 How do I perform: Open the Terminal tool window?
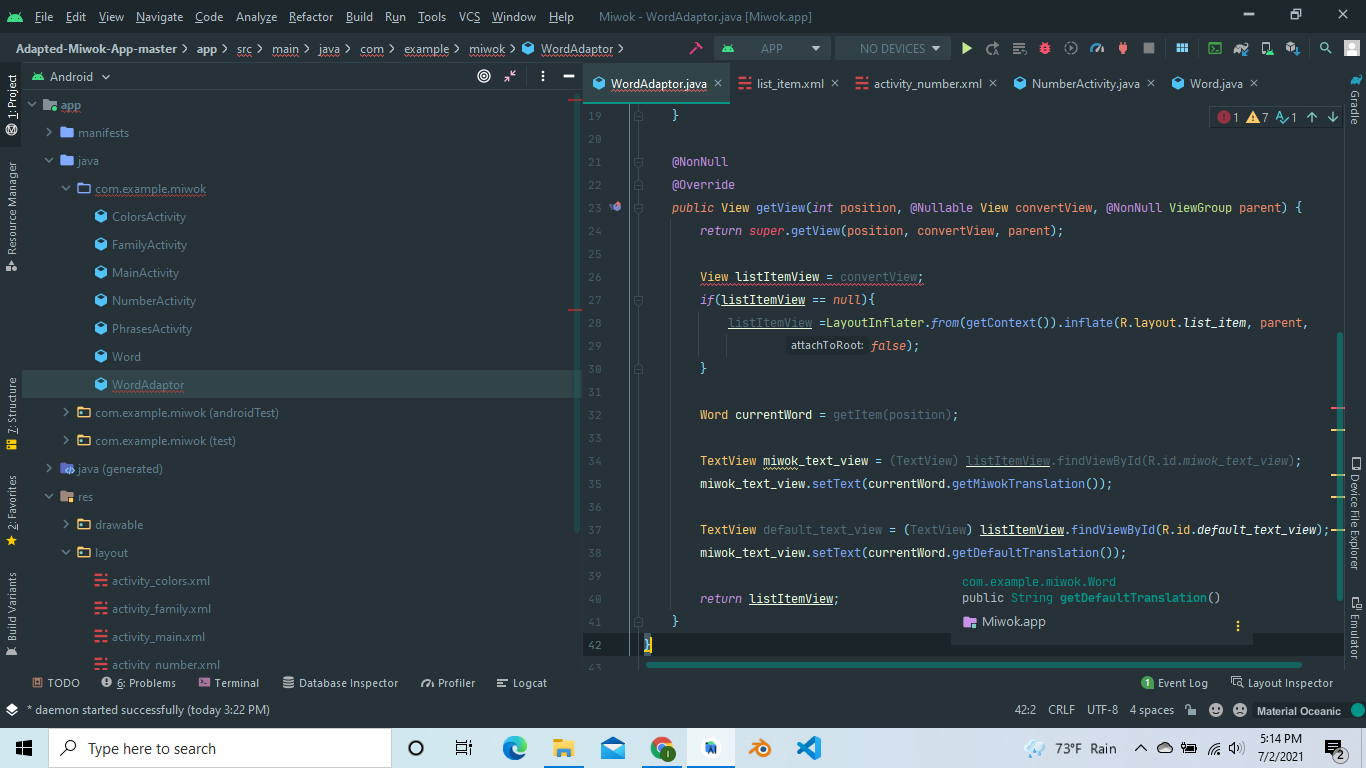click(228, 683)
